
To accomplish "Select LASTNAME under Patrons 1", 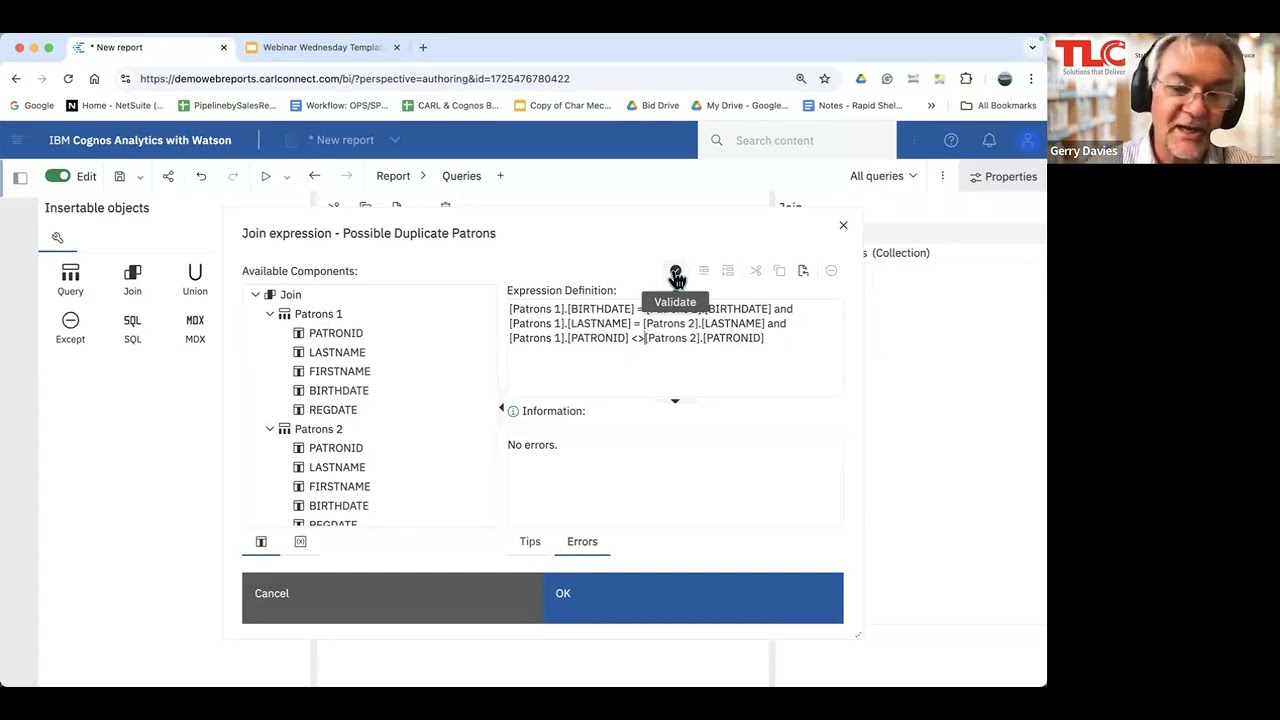I will (337, 352).
